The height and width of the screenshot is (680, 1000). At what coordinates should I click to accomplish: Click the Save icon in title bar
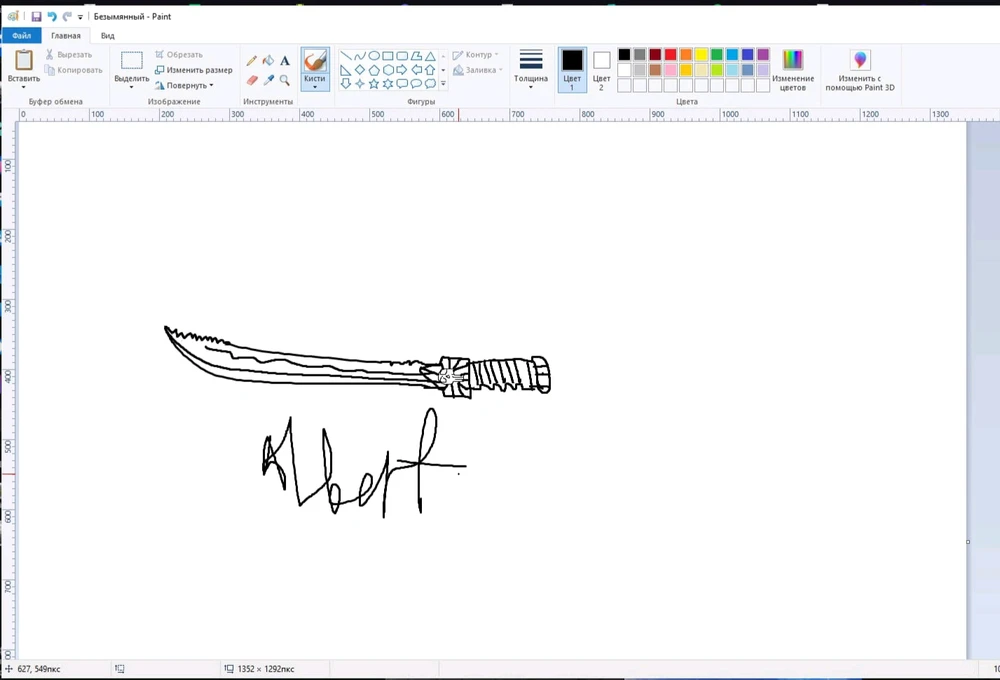[x=36, y=17]
